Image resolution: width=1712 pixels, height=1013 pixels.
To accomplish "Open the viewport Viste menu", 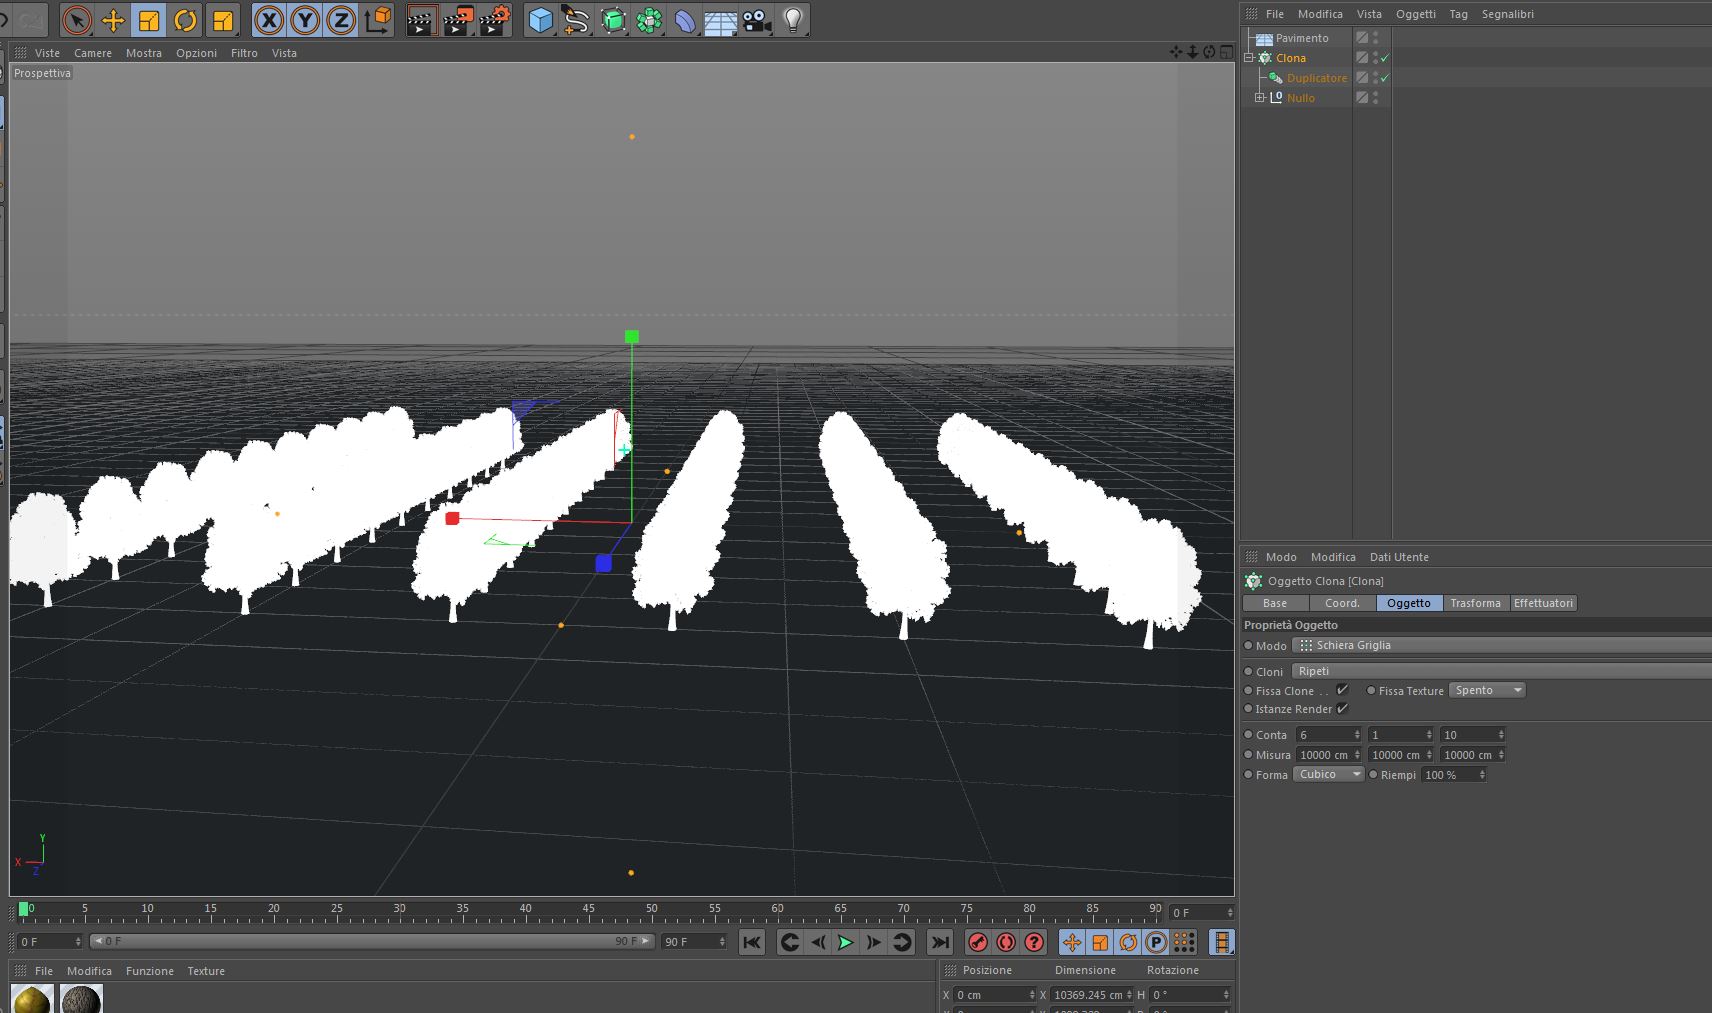I will coord(47,53).
